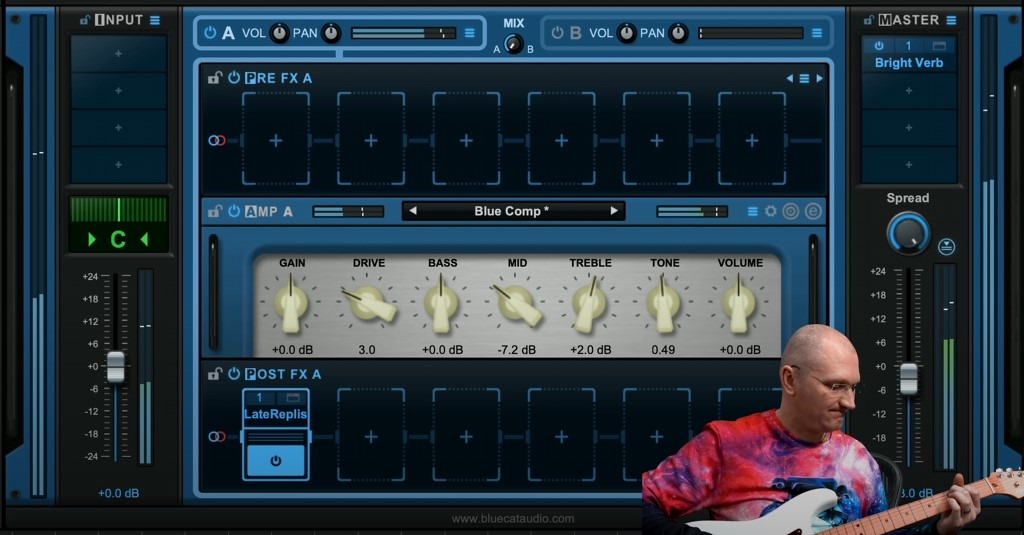
Task: Click the BASS knob
Action: pos(441,304)
